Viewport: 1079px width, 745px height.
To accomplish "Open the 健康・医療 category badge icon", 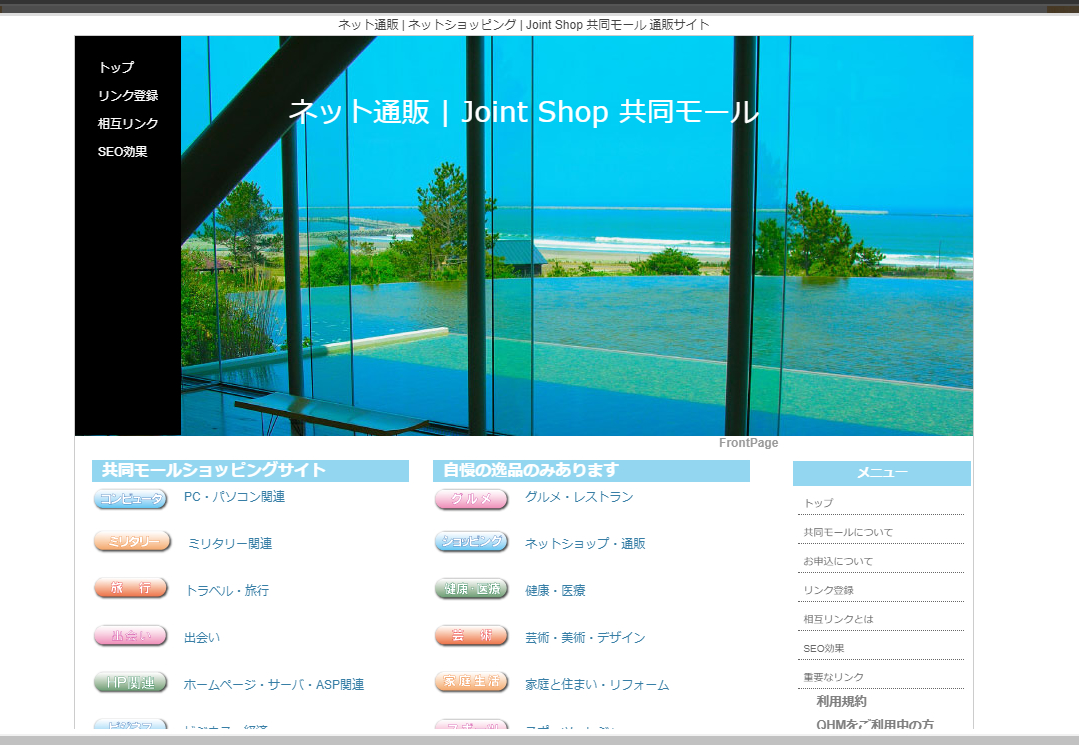I will [471, 589].
